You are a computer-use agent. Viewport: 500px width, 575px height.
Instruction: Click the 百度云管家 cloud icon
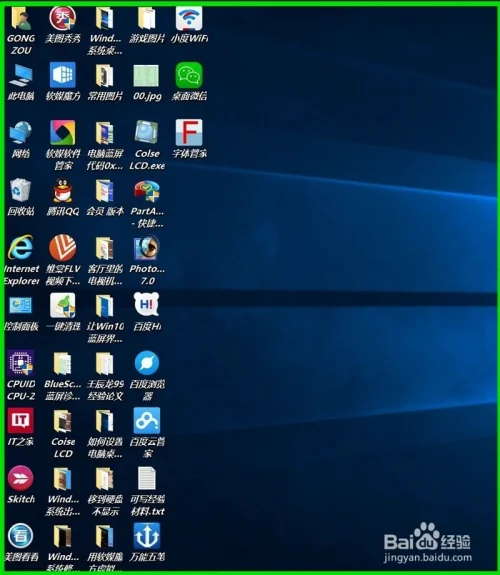point(147,420)
